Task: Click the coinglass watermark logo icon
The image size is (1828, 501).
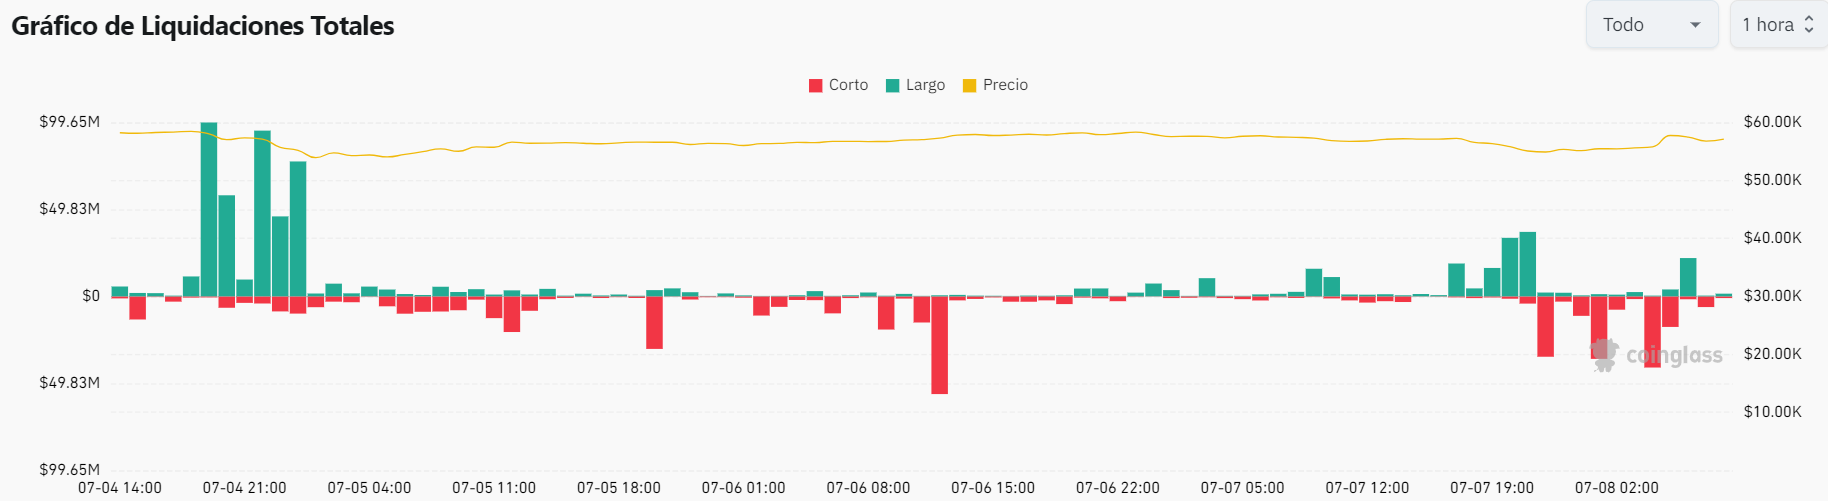Action: pyautogui.click(x=1604, y=355)
